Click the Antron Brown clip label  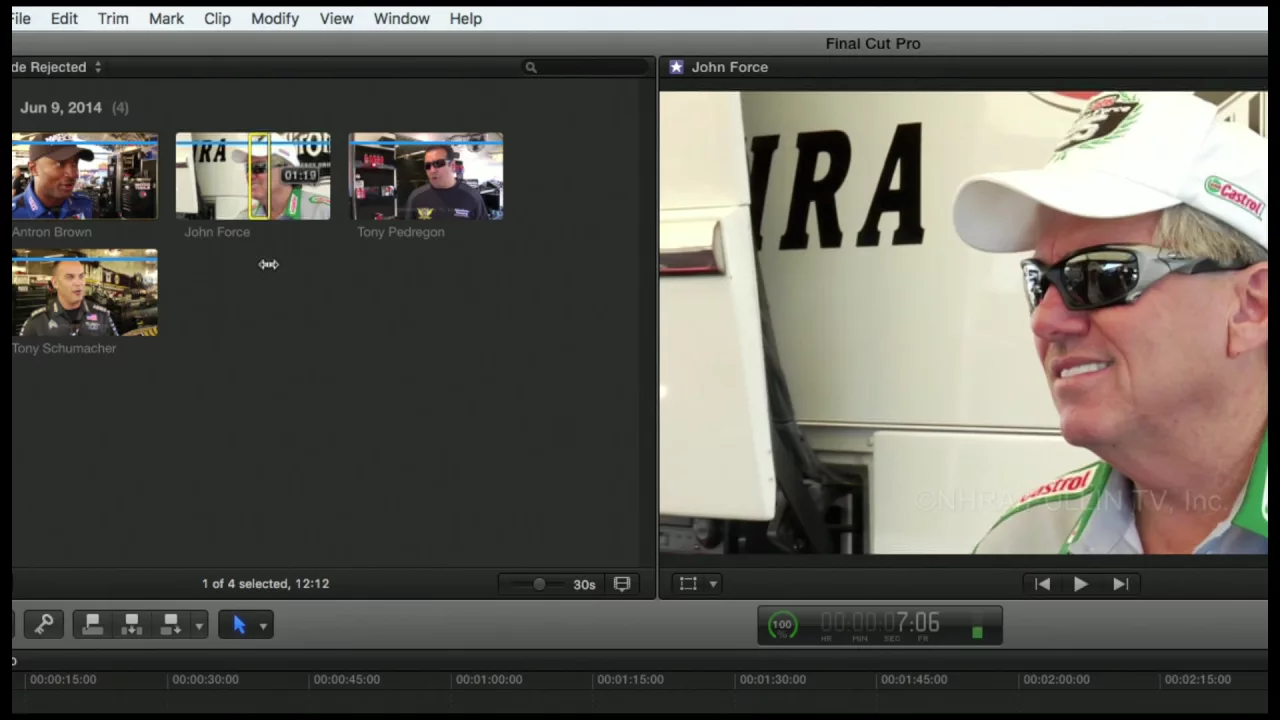[52, 232]
